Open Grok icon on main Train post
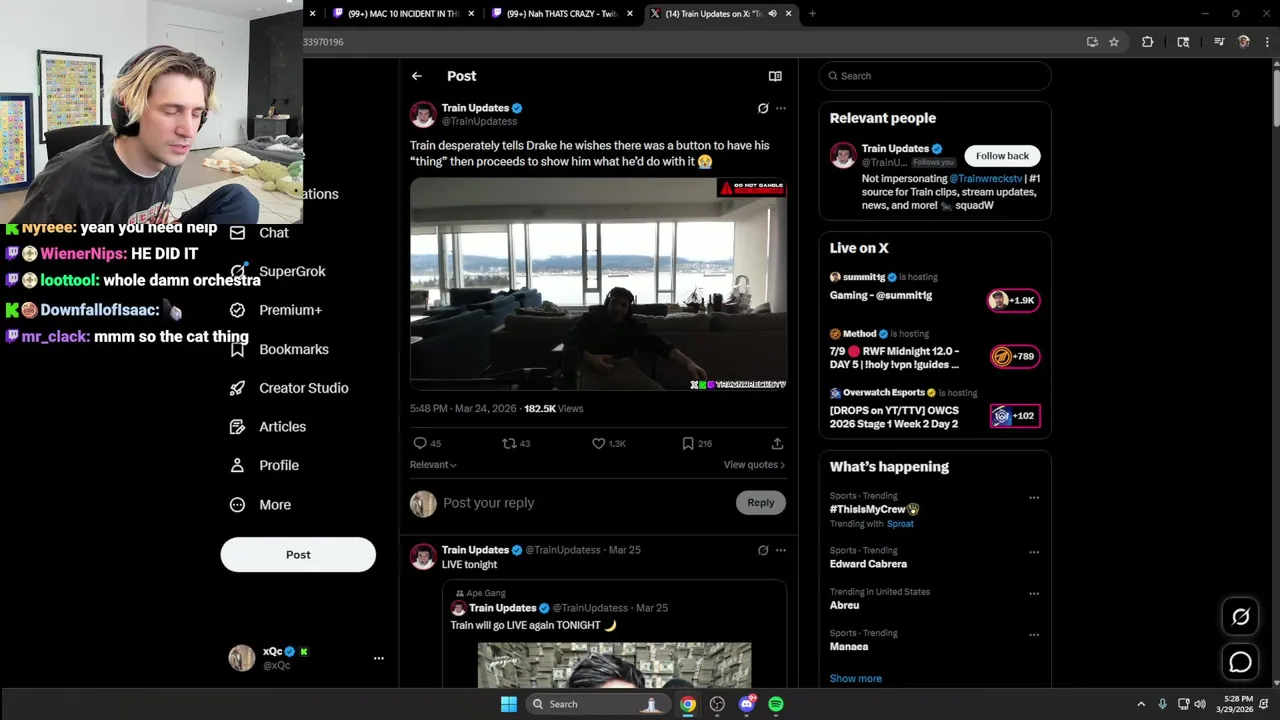The width and height of the screenshot is (1280, 720). 763,108
